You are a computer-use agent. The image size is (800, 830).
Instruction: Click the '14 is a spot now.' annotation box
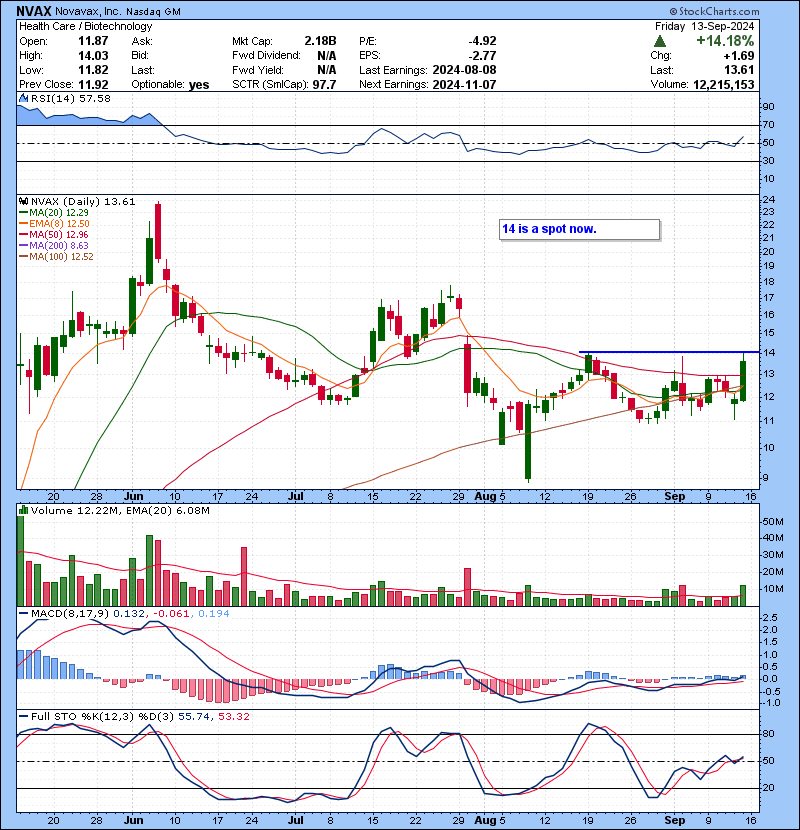580,229
